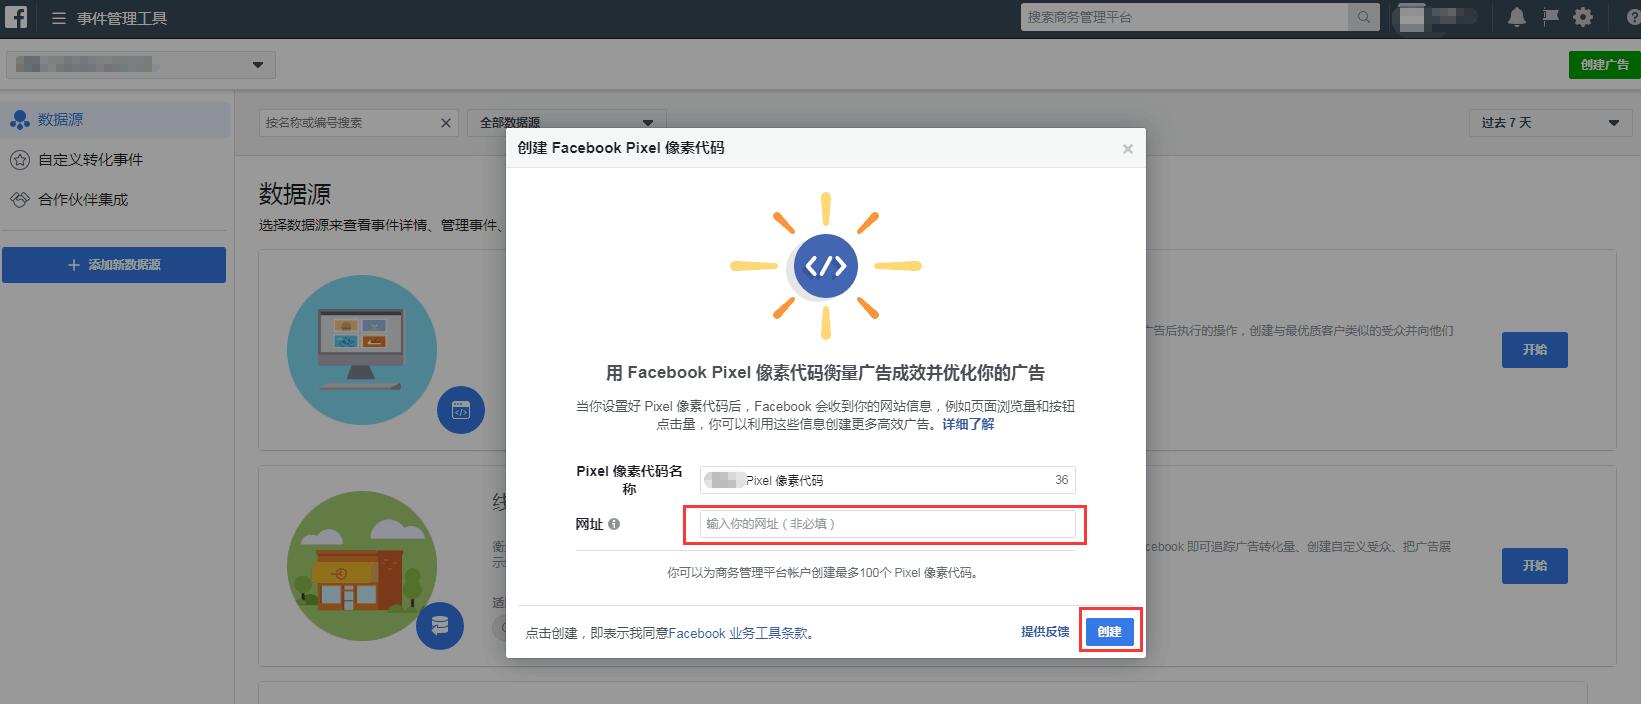Click 开始 on the website pixel card
This screenshot has height=704, width=1641.
1535,350
